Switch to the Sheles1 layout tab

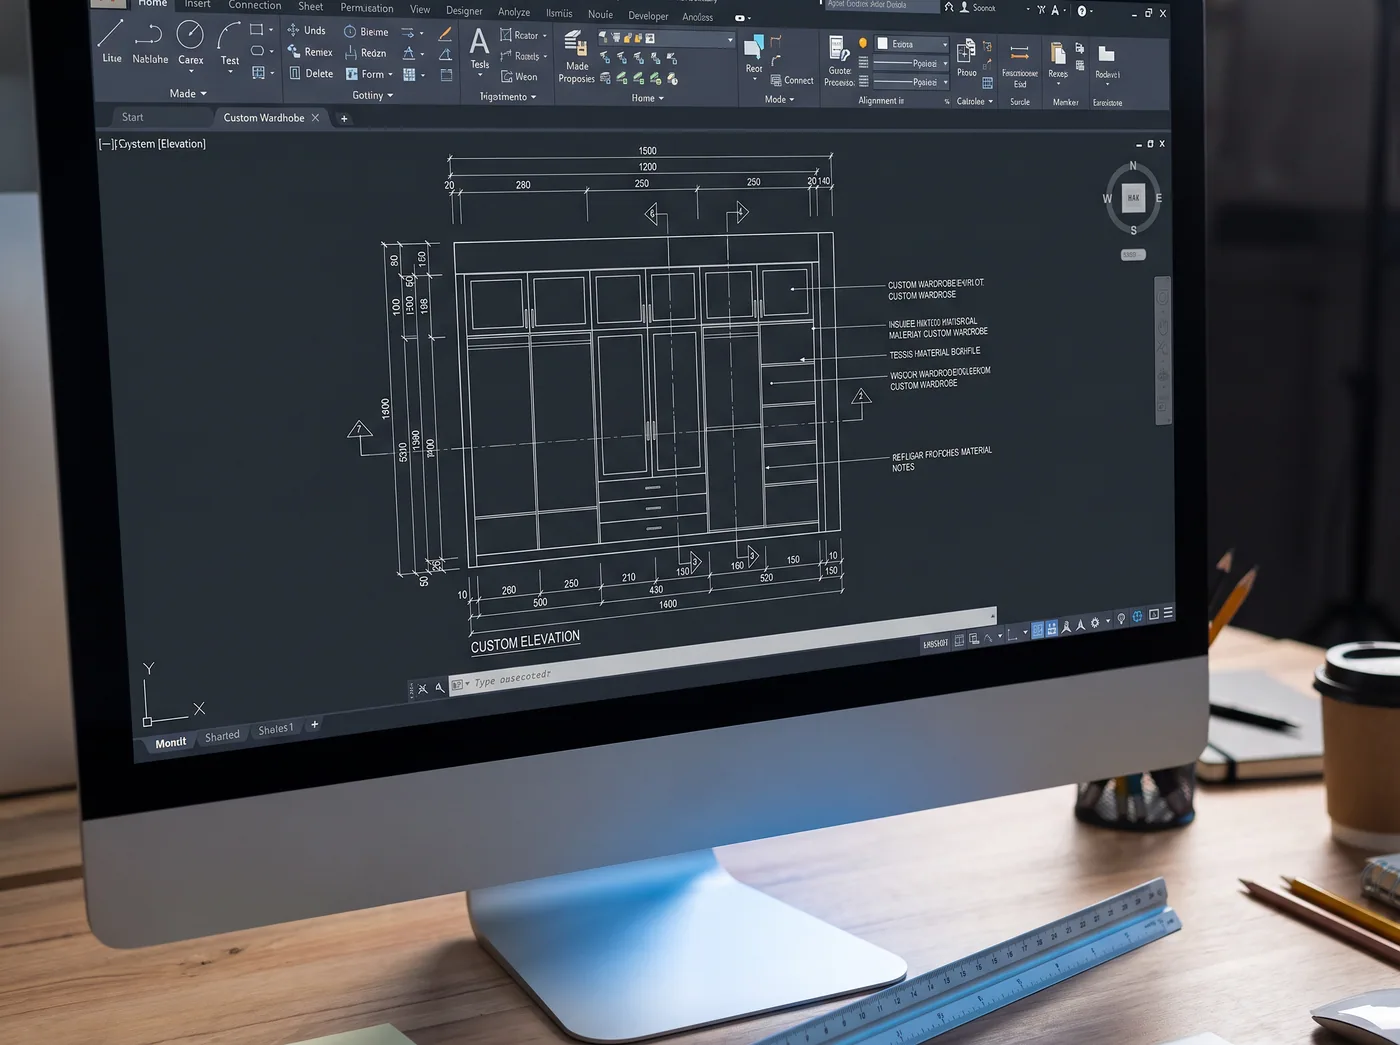[275, 729]
